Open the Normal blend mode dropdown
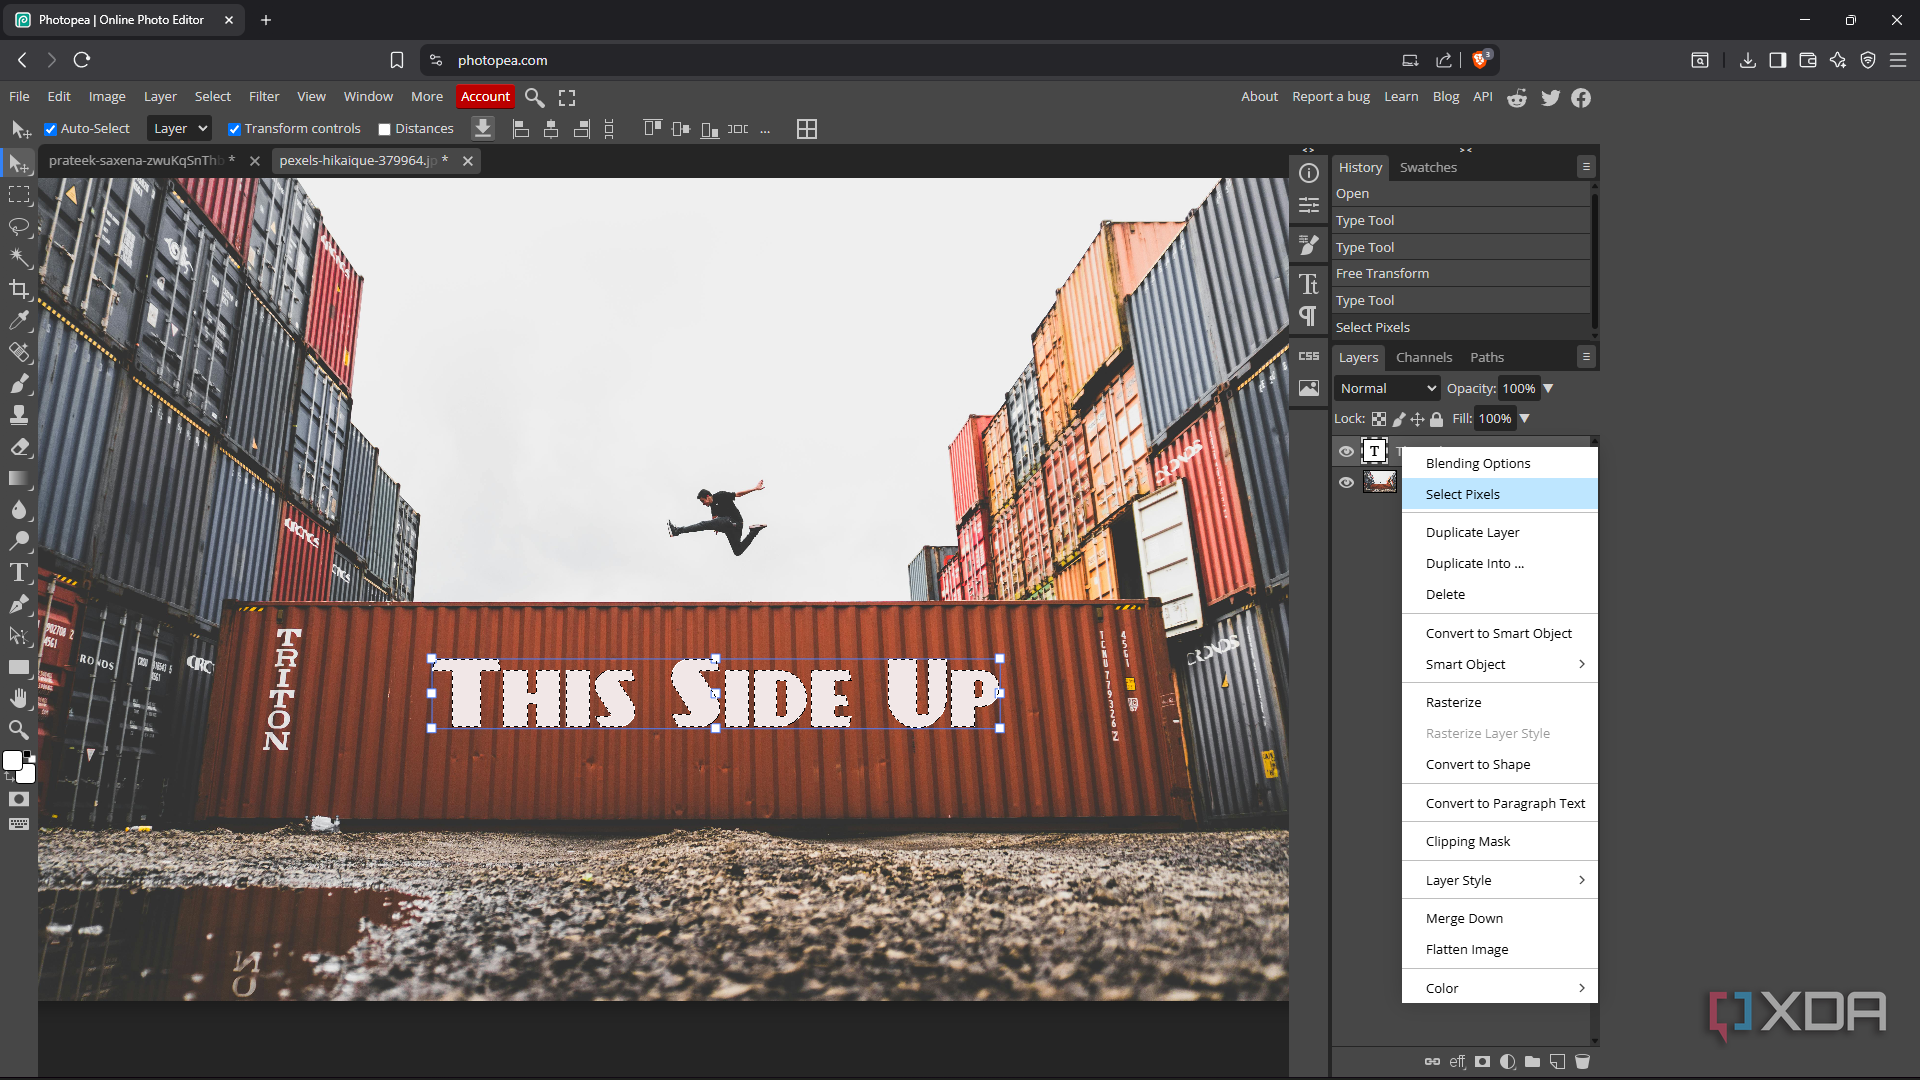The height and width of the screenshot is (1080, 1920). point(1387,389)
